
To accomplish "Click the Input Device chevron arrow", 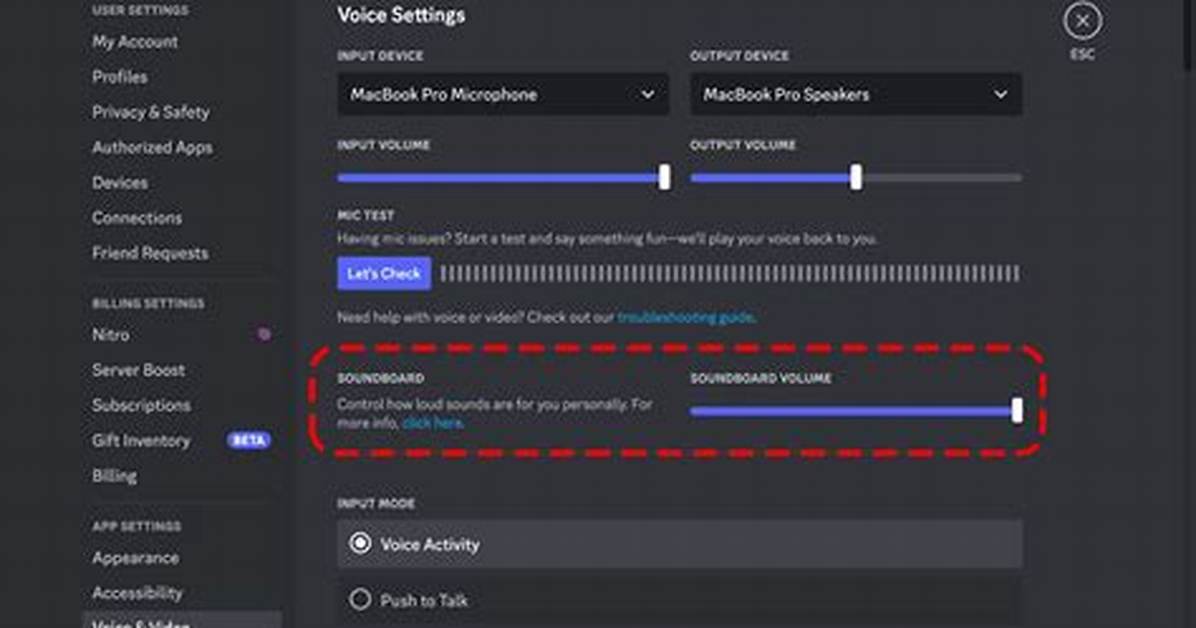I will 648,95.
